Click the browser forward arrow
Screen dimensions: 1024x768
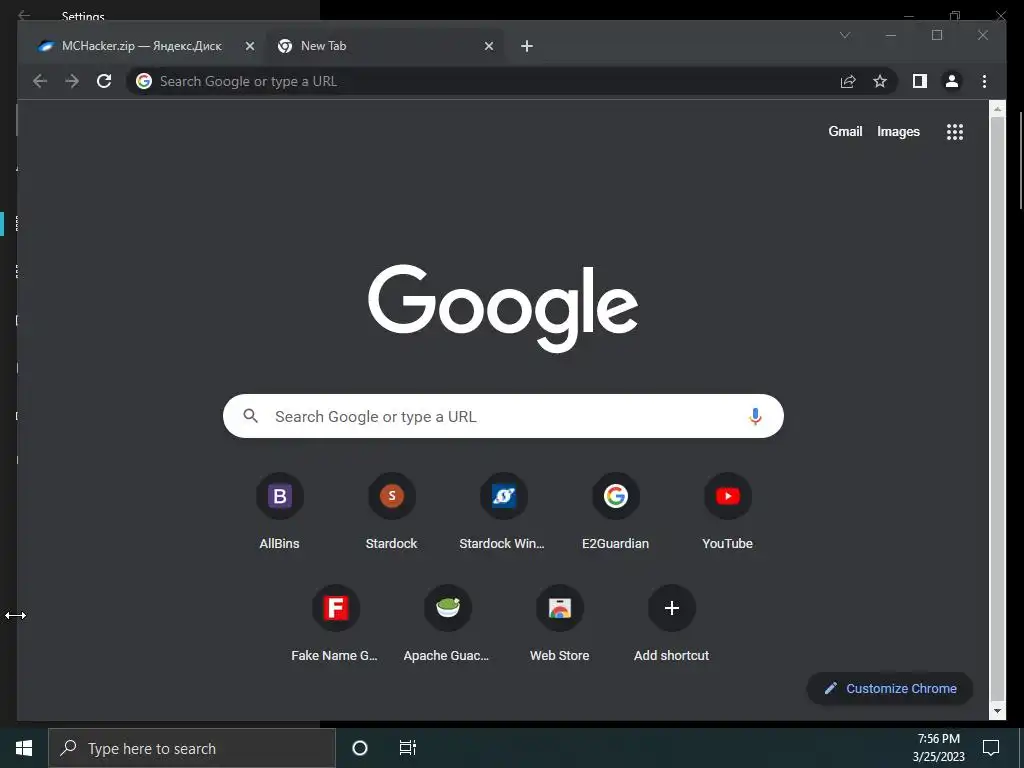click(72, 81)
